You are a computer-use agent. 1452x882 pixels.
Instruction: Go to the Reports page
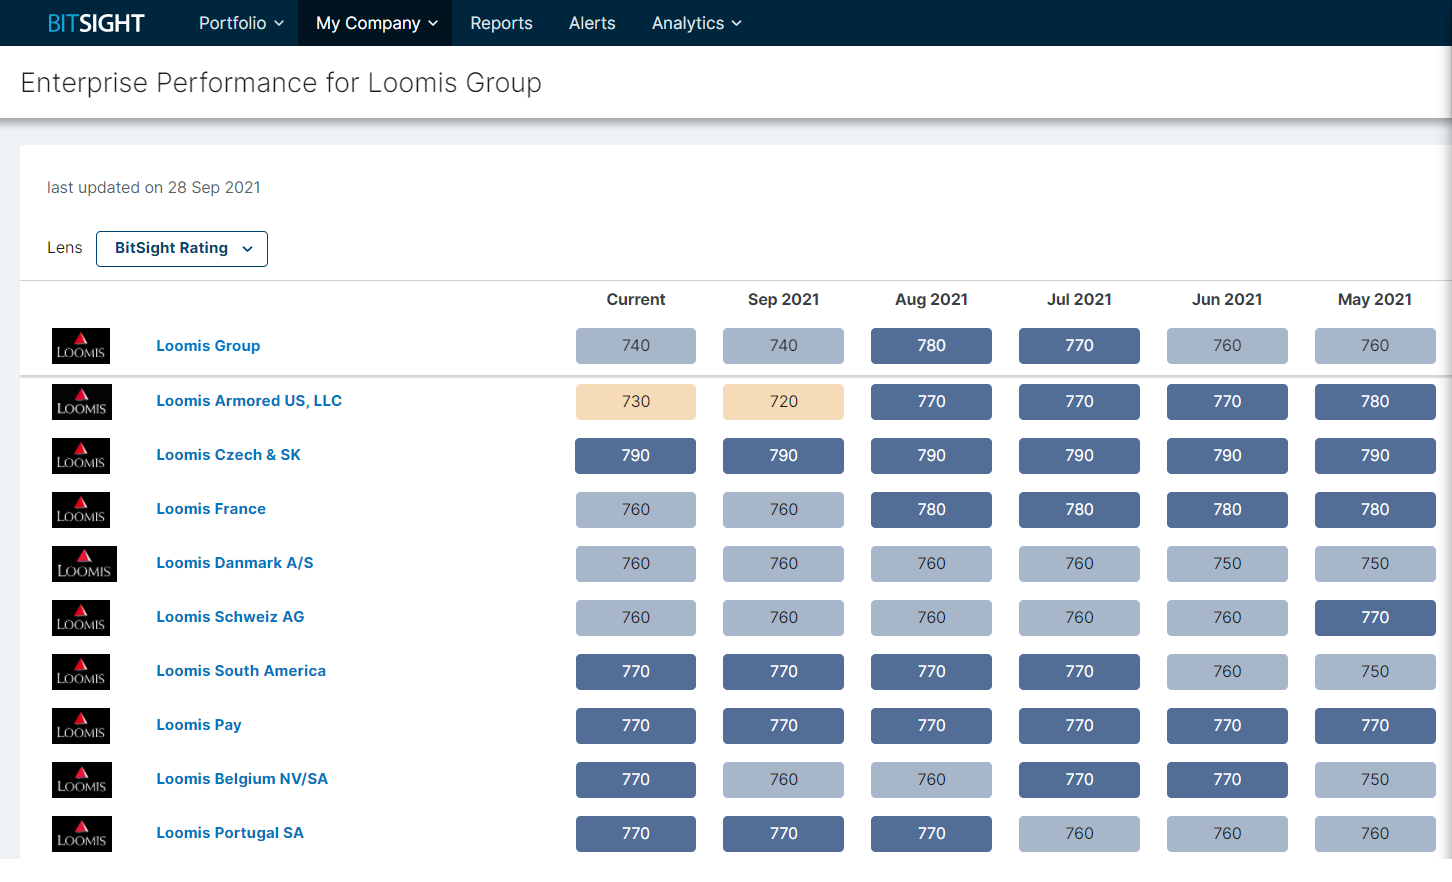click(x=501, y=23)
